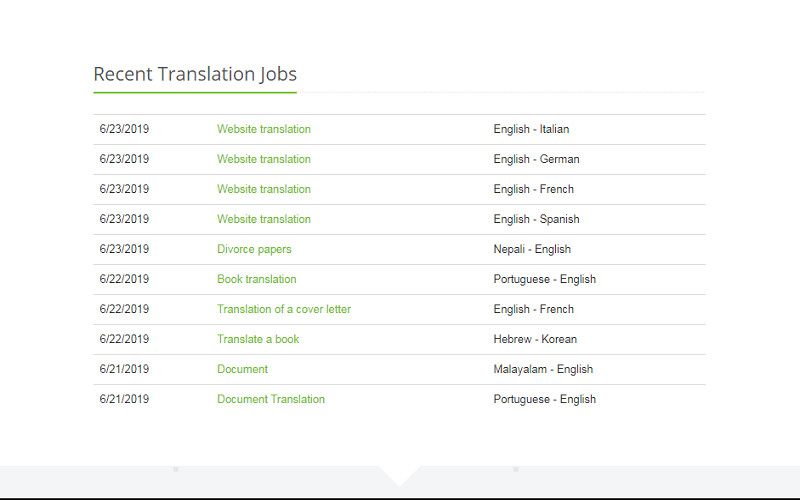Click the date beside Document Translation

click(124, 399)
